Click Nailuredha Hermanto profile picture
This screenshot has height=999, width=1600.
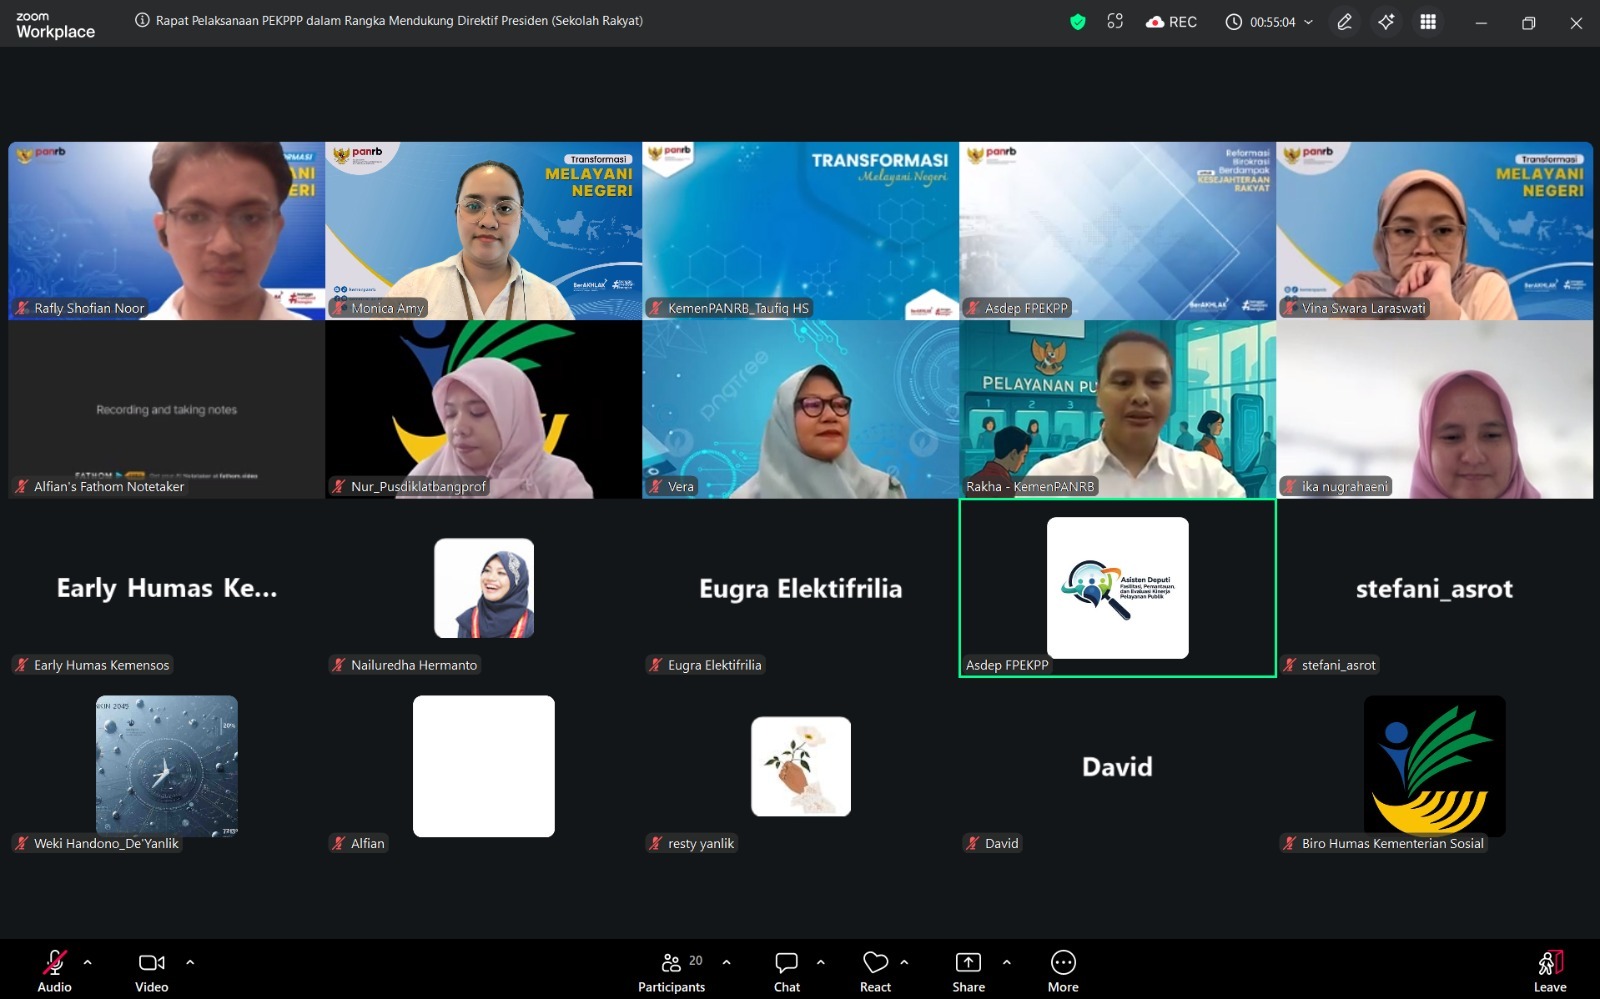click(x=484, y=588)
